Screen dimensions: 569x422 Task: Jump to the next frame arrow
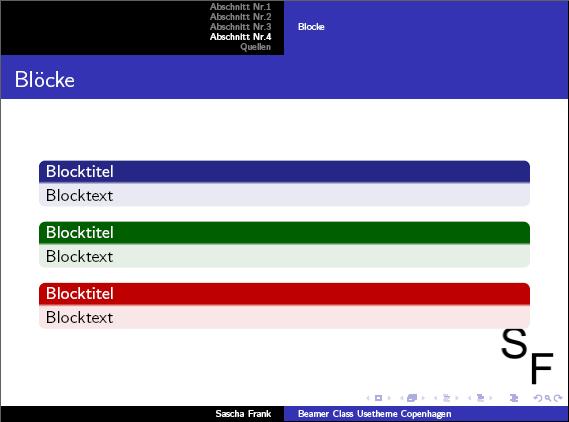(x=423, y=398)
